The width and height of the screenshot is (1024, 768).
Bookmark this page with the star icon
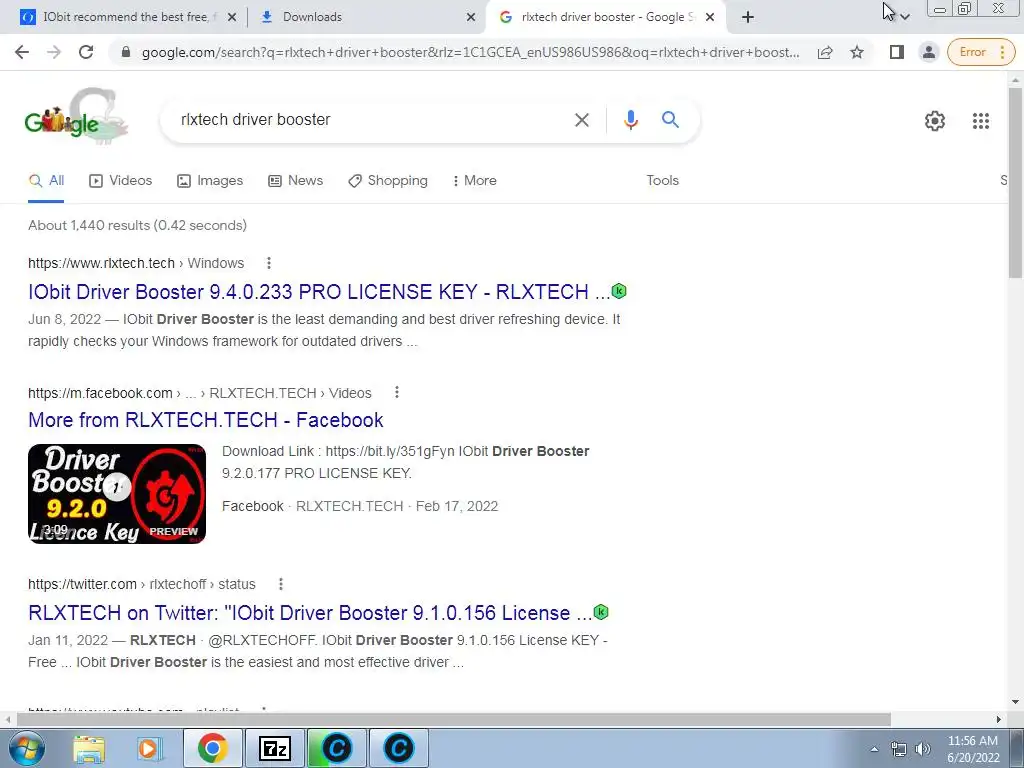pyautogui.click(x=857, y=52)
